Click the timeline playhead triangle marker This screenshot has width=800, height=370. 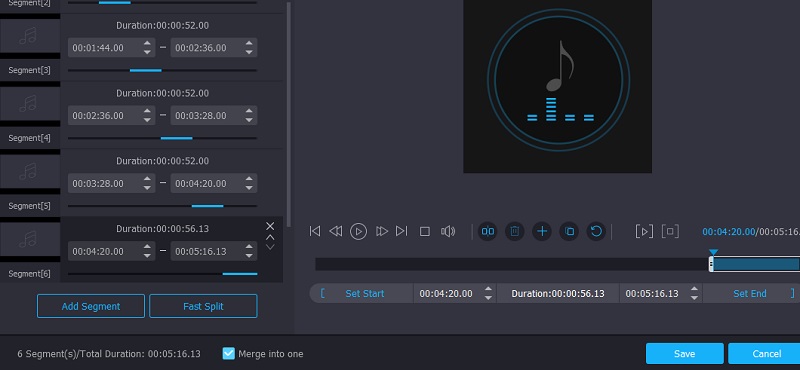713,252
